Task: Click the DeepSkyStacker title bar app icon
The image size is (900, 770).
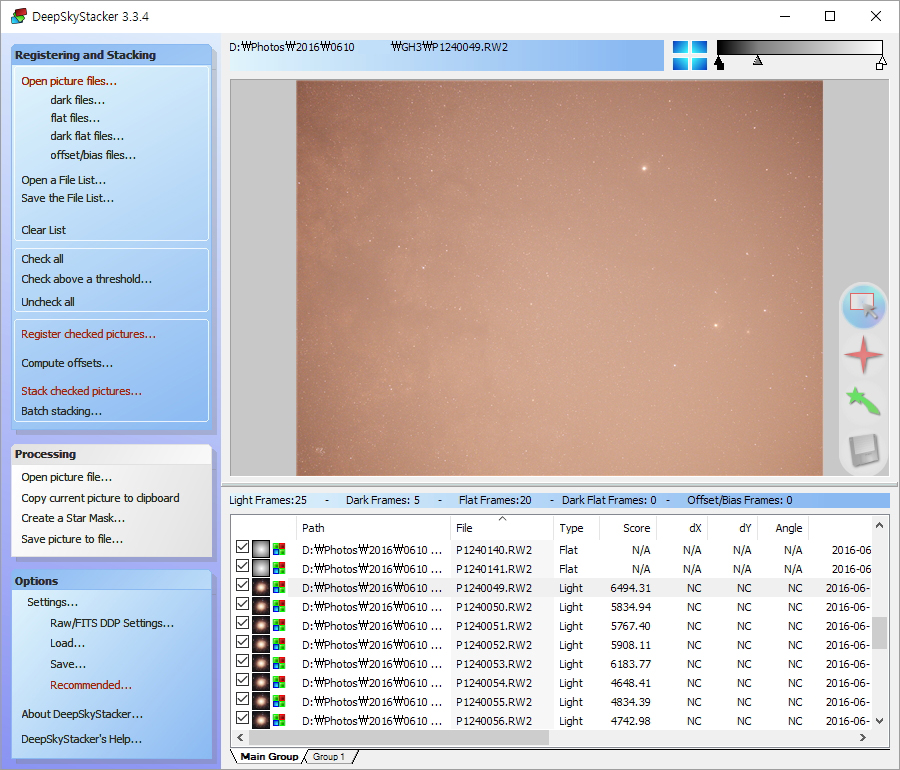Action: click(19, 16)
